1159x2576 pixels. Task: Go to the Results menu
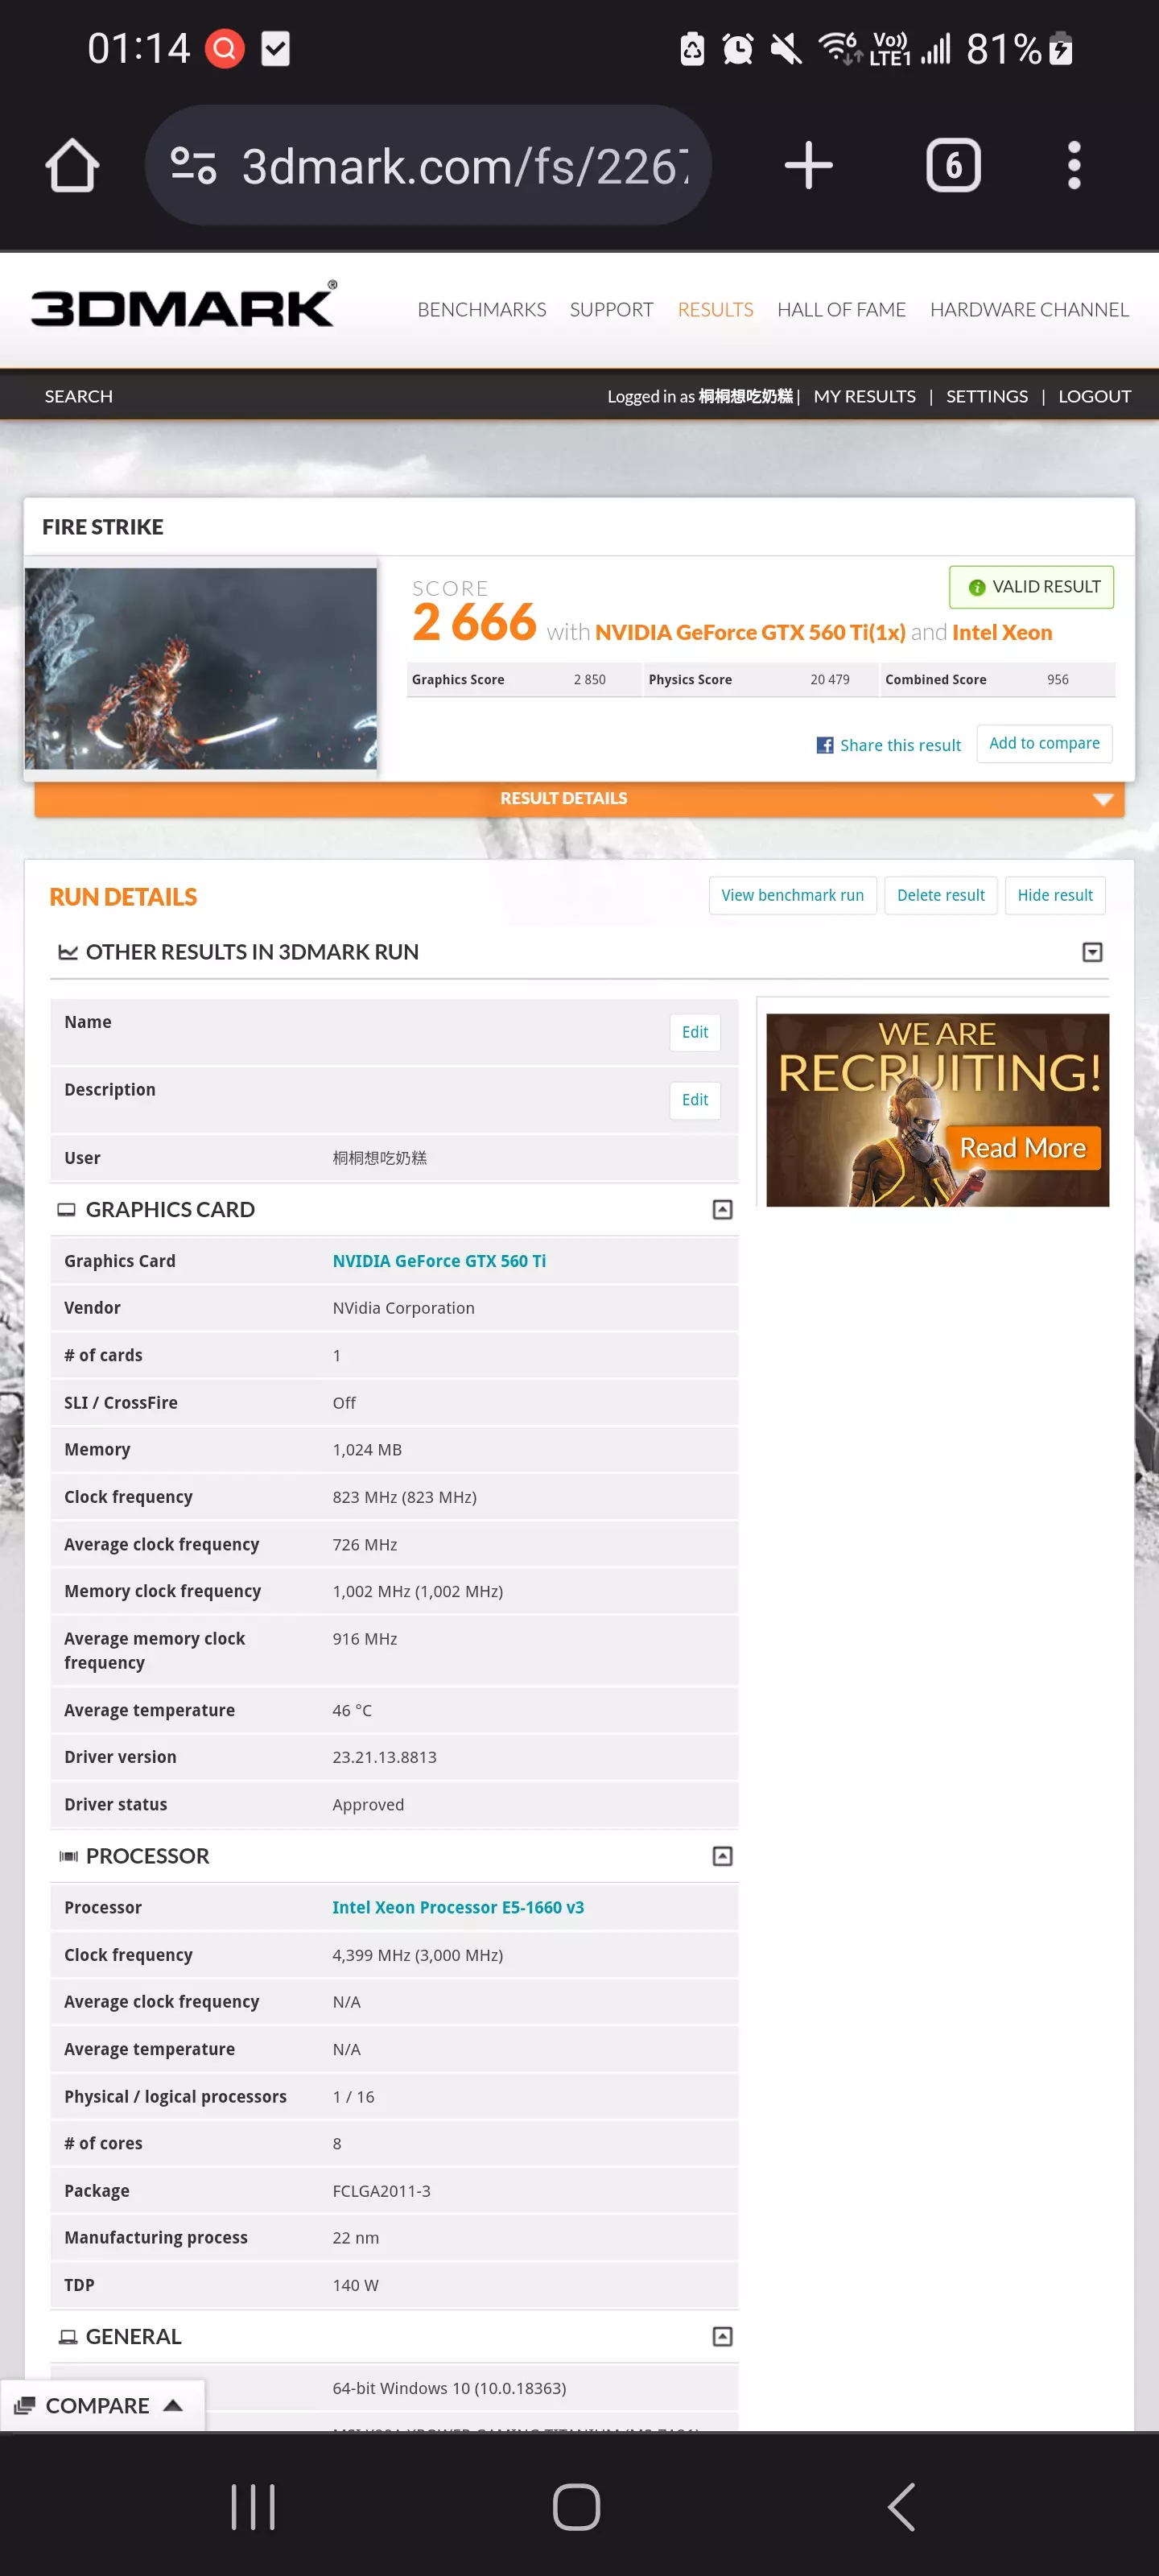715,310
